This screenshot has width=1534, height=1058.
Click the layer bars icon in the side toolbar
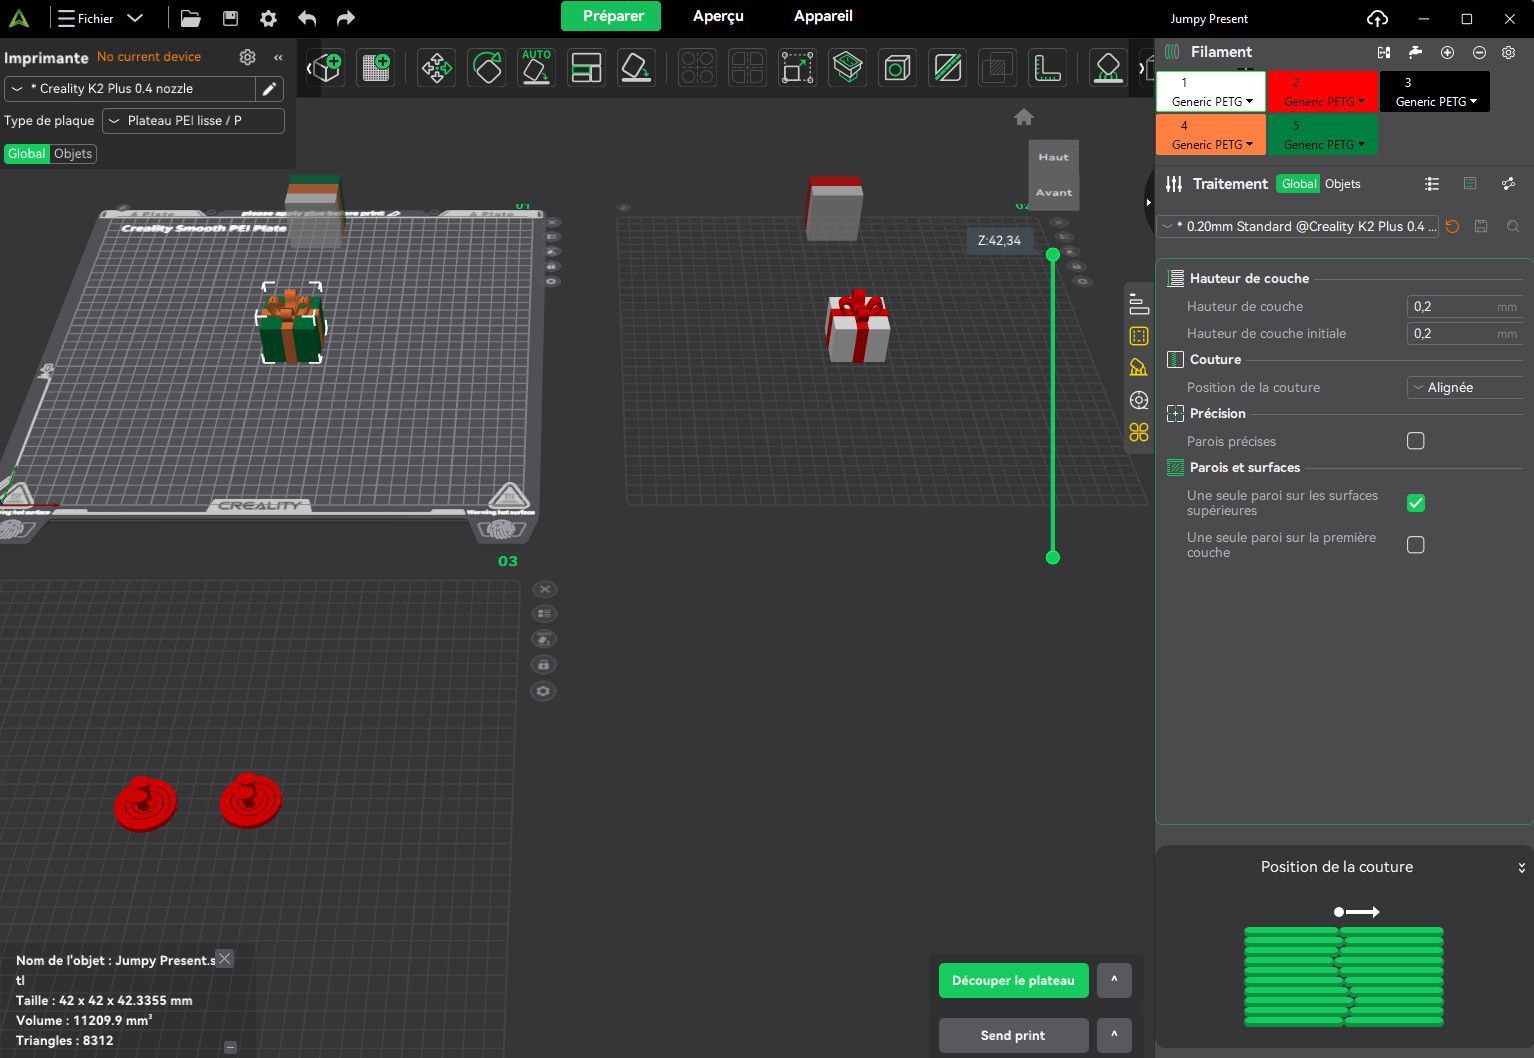click(1138, 304)
